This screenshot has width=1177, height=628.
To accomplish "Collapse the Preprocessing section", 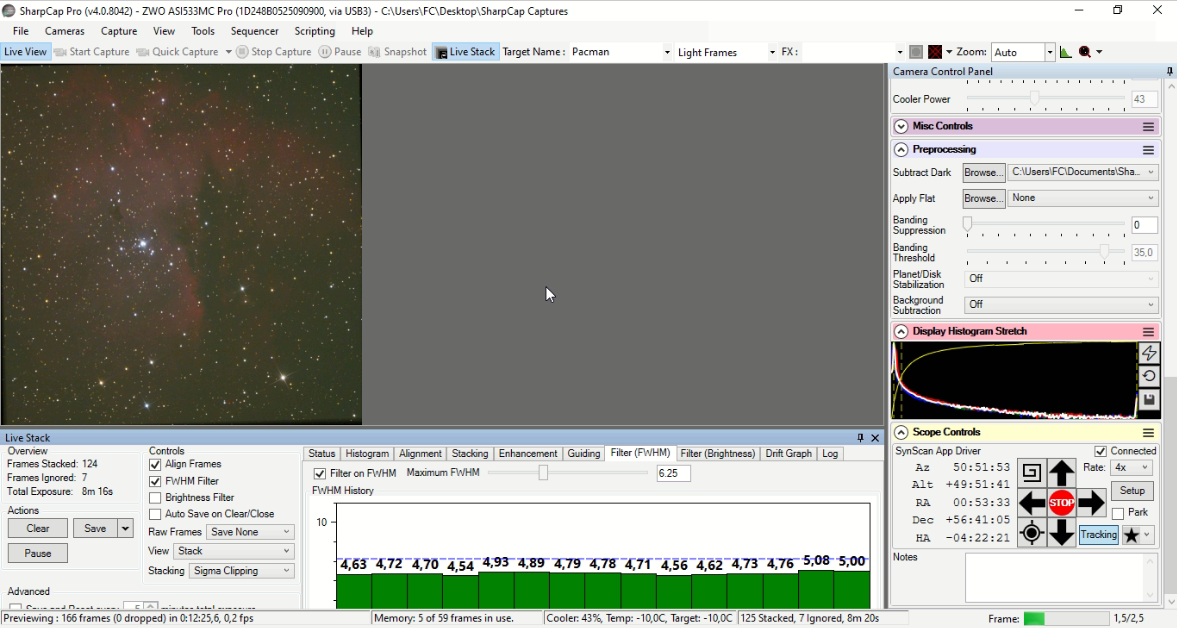I will click(x=902, y=149).
